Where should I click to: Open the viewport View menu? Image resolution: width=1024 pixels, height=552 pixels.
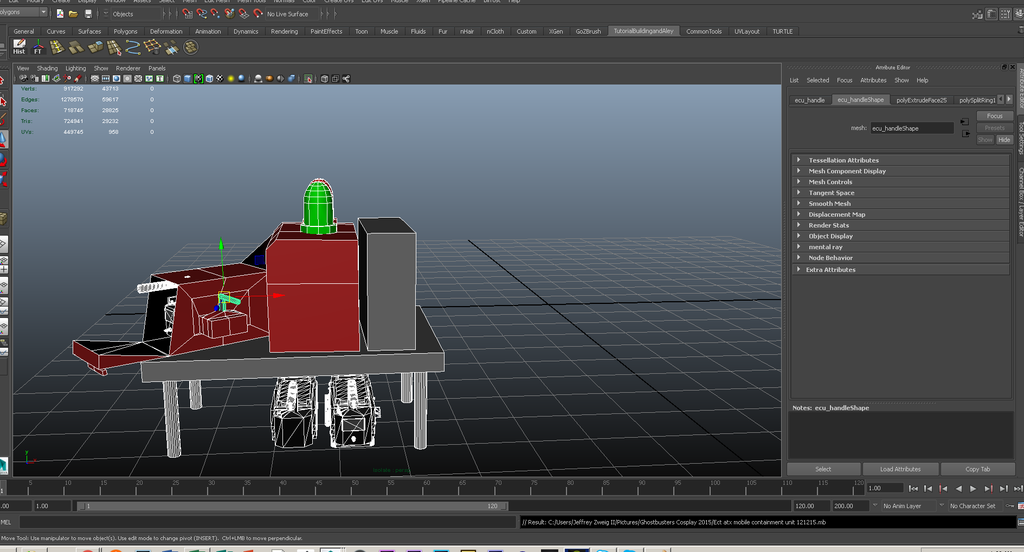pos(23,68)
